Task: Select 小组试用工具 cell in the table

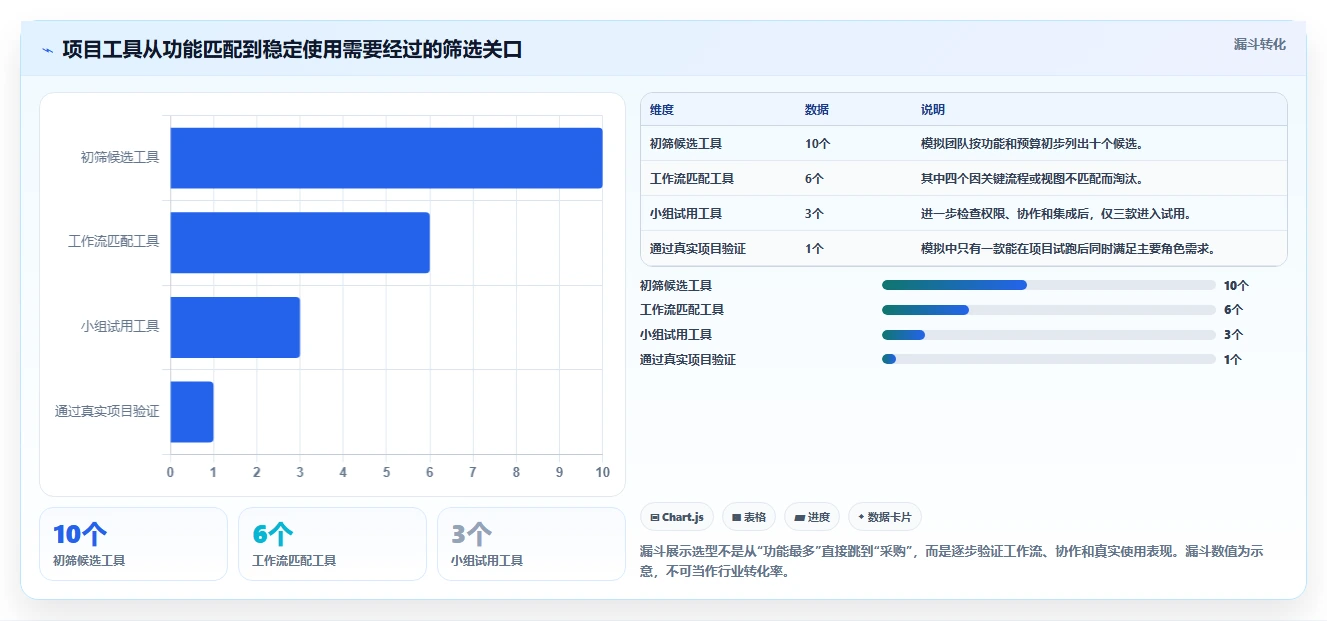Action: (686, 214)
